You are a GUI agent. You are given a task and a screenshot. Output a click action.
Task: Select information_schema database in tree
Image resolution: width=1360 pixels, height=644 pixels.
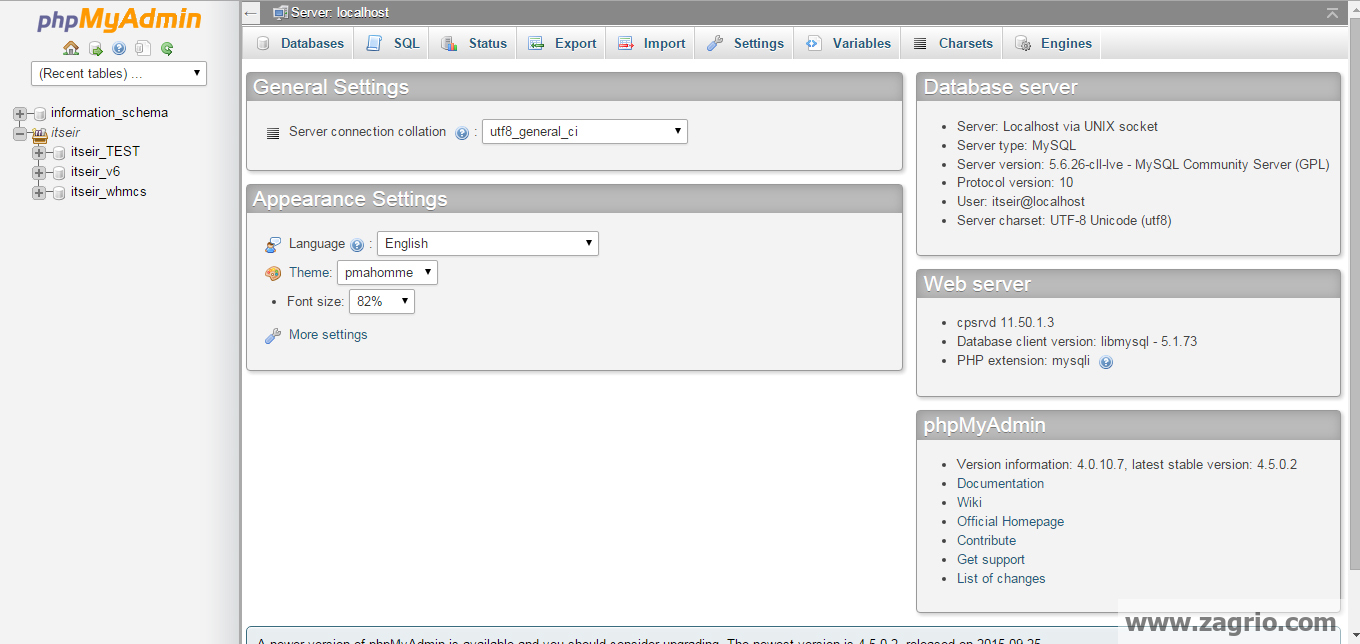109,113
